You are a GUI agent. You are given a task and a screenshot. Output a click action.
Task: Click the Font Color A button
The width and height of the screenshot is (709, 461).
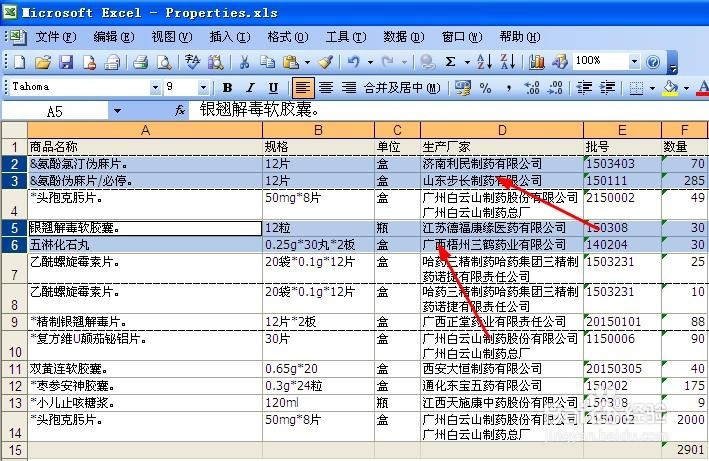(x=702, y=88)
